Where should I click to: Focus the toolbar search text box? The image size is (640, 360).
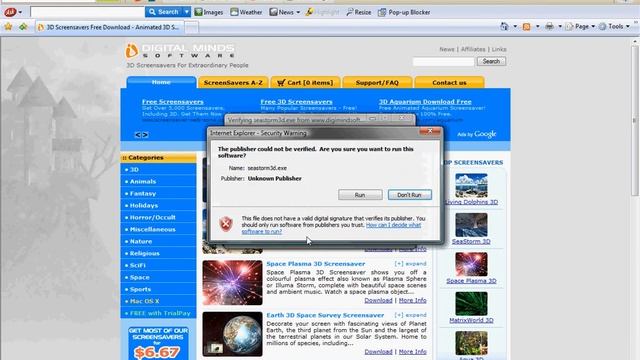87,12
